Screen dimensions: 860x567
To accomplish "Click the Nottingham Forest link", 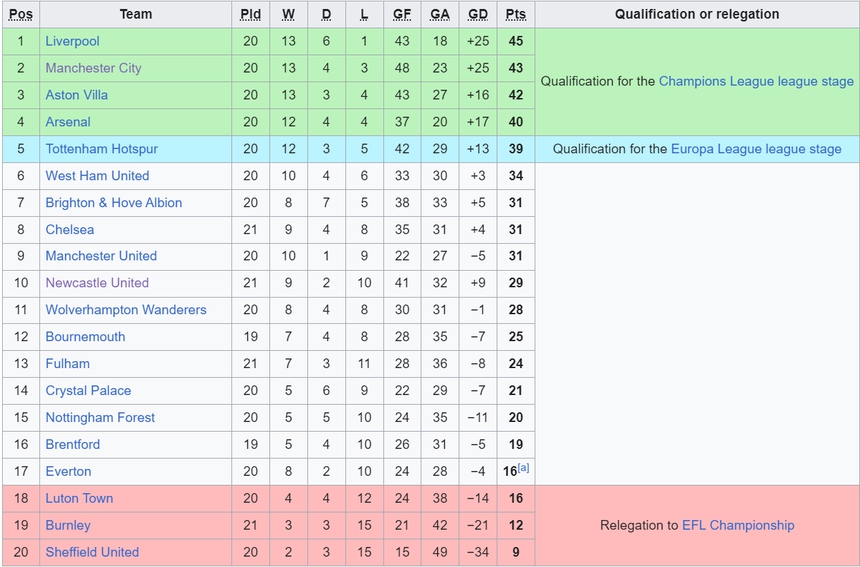I will coord(100,418).
